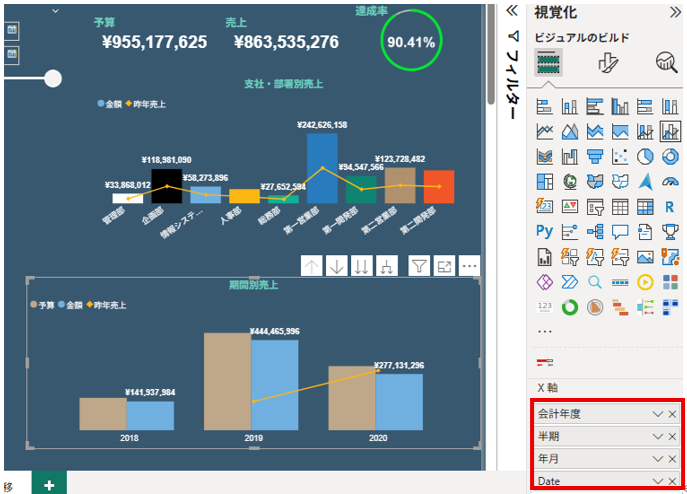Open the ビジュアルのビルド build tab
687x494 pixels.
point(548,63)
